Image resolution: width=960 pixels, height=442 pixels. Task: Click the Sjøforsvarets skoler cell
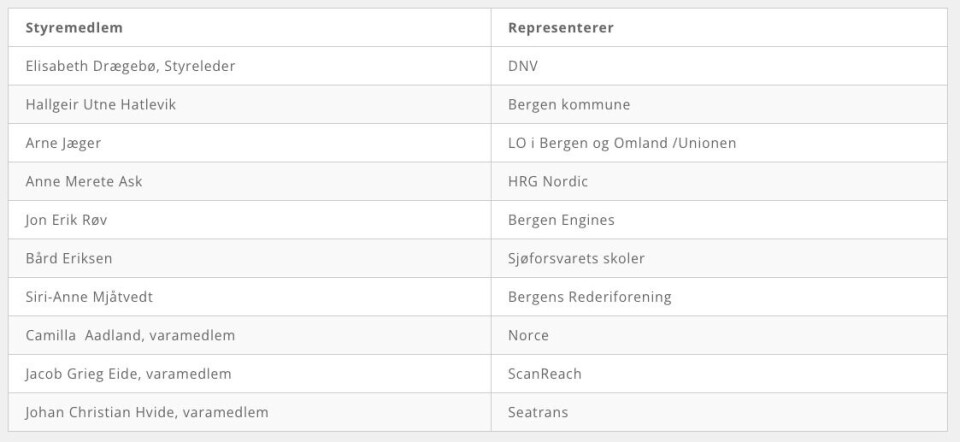coord(576,259)
